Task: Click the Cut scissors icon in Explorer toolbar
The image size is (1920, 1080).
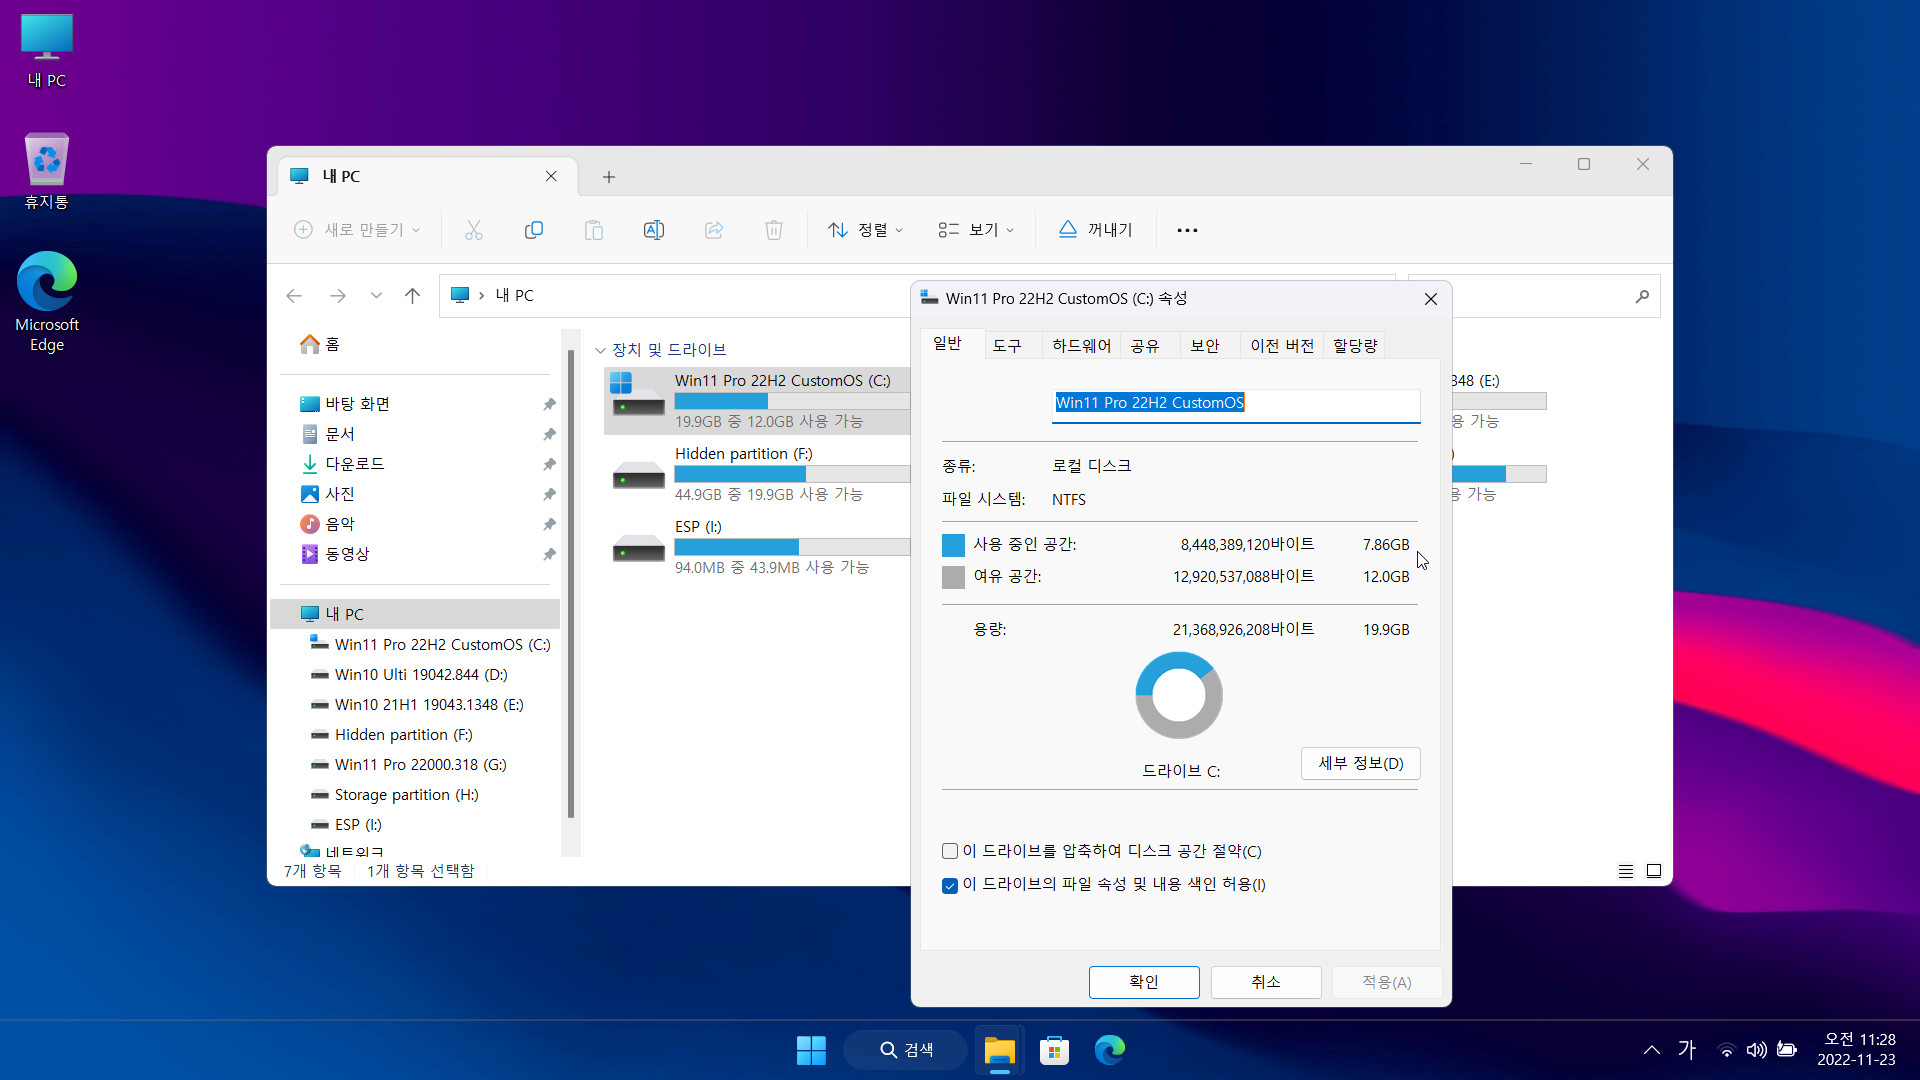Action: tap(474, 230)
